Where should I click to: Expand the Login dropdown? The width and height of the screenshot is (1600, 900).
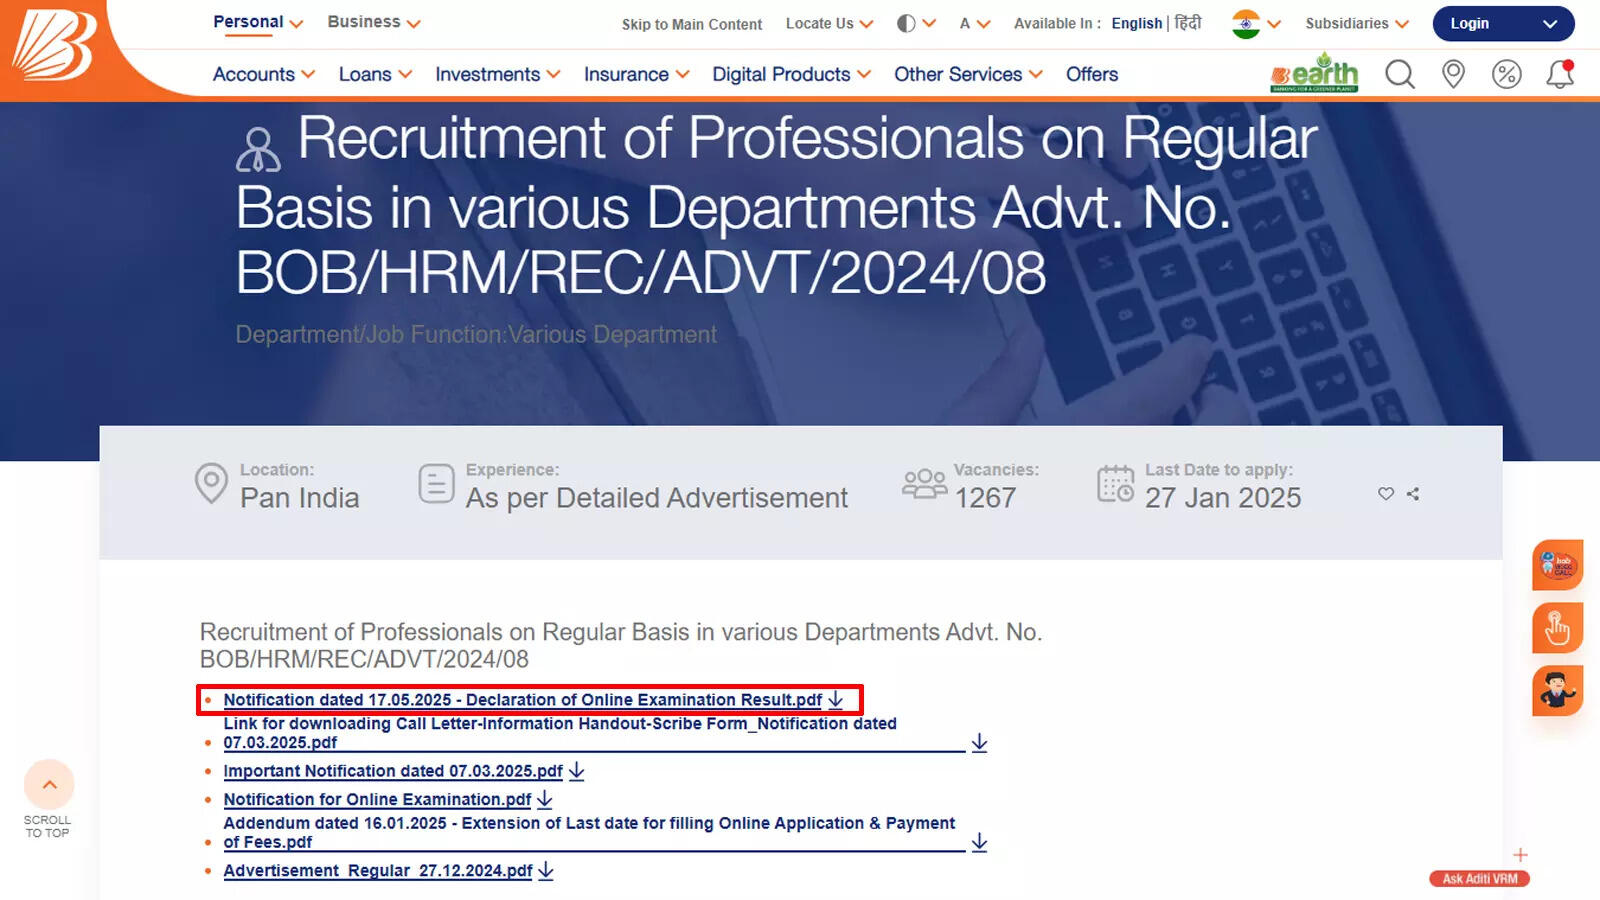coord(1503,23)
